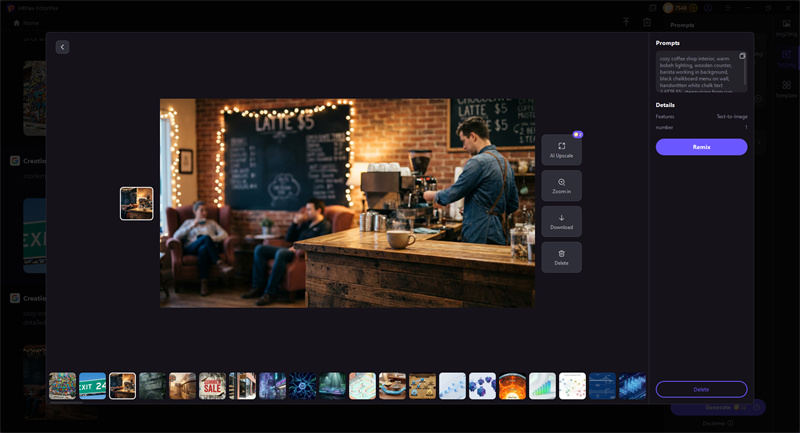Viewport: 800px width, 433px height.
Task: Open the white scatter plot thumbnail
Action: point(572,386)
